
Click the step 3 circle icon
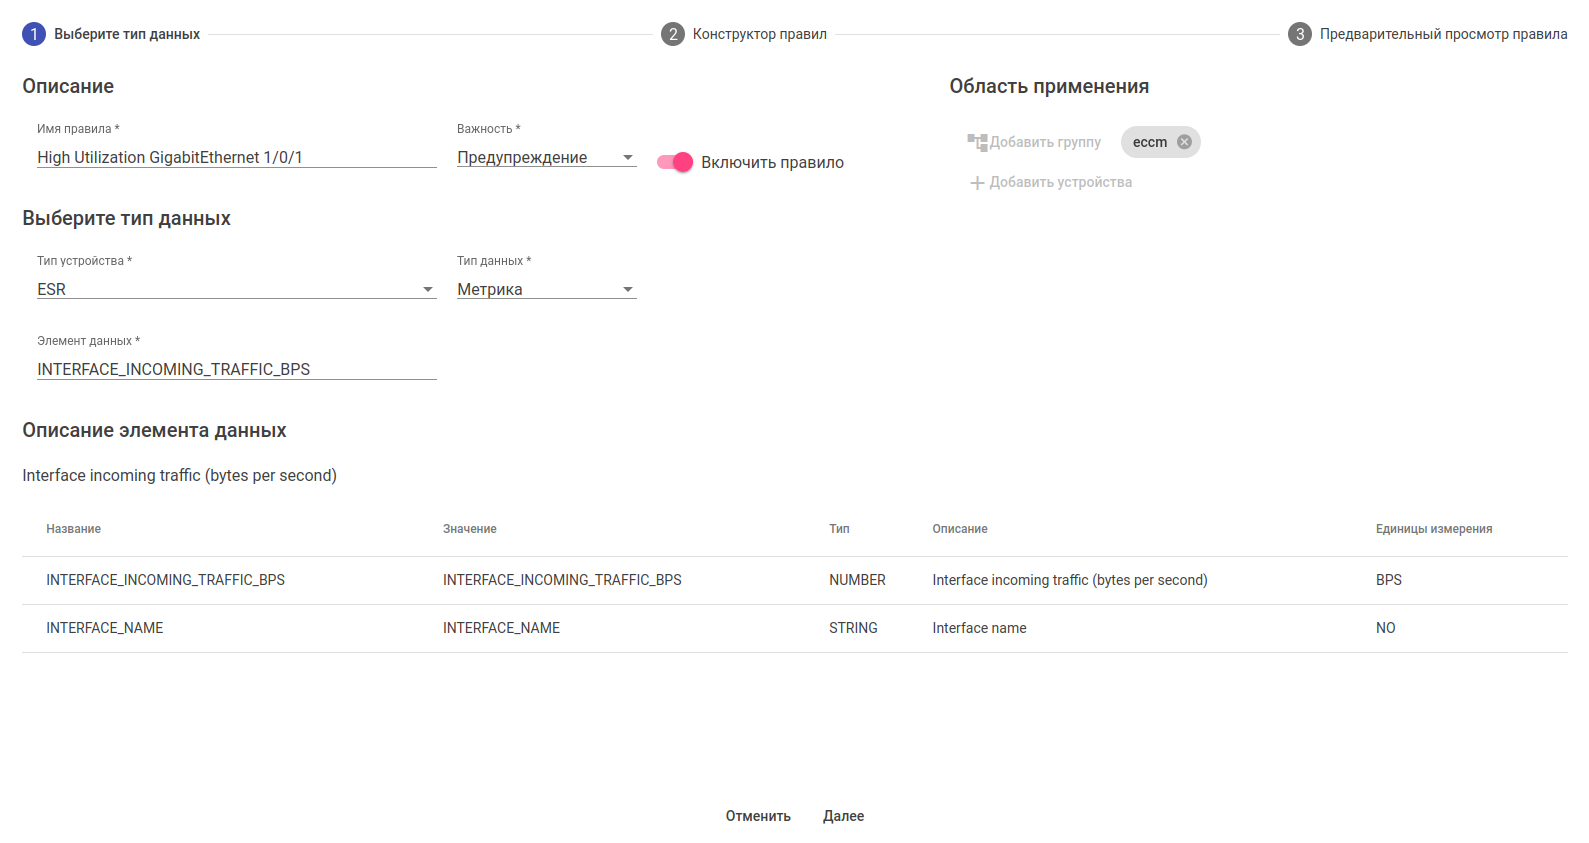click(1300, 34)
